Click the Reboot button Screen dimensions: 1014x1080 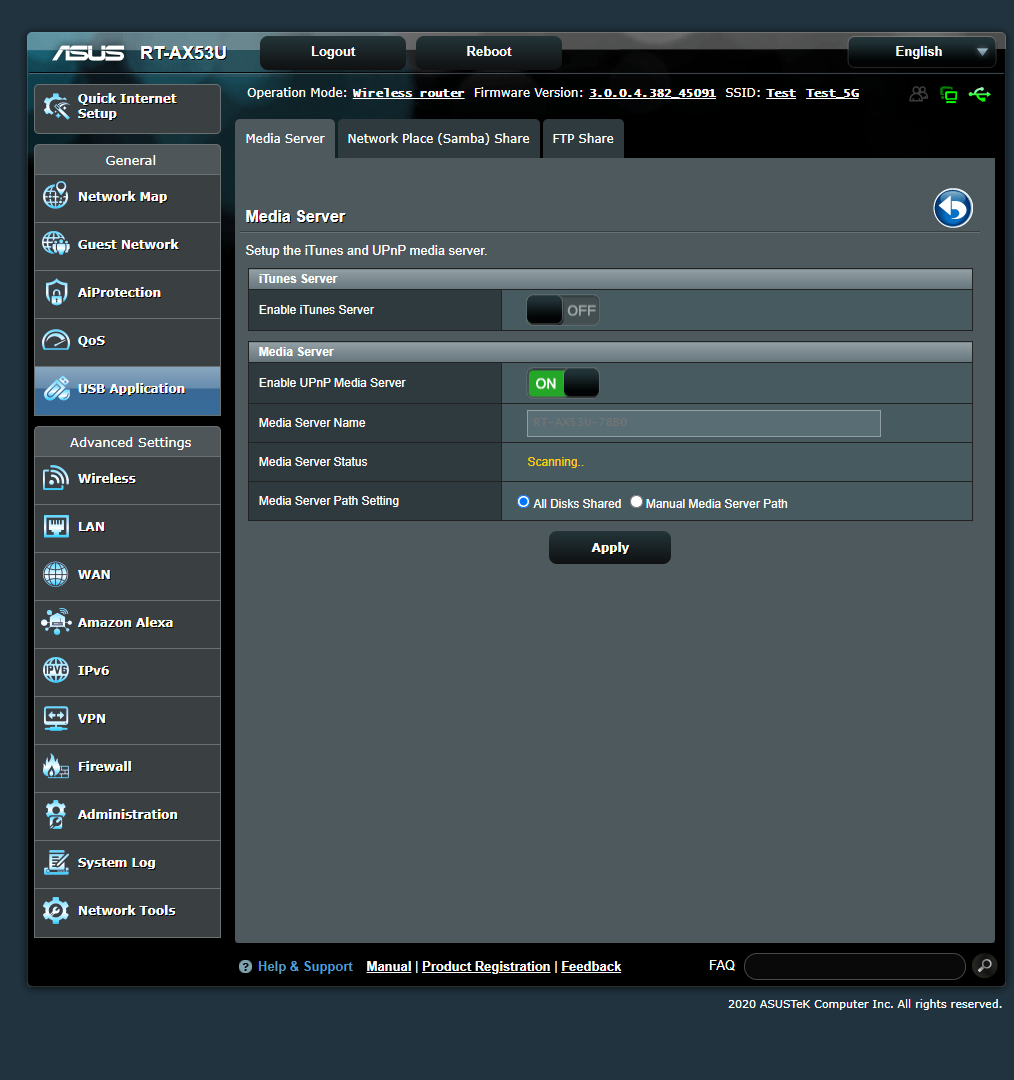click(x=488, y=52)
